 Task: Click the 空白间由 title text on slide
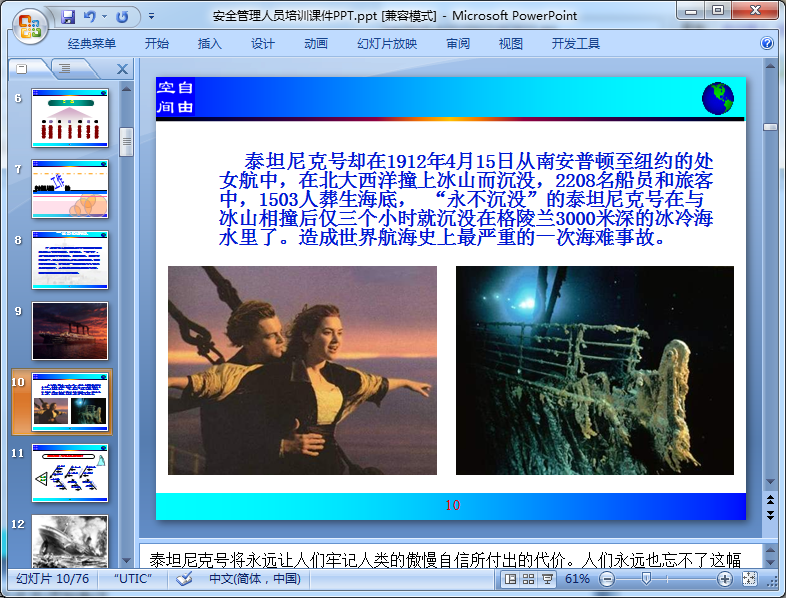pyautogui.click(x=175, y=97)
